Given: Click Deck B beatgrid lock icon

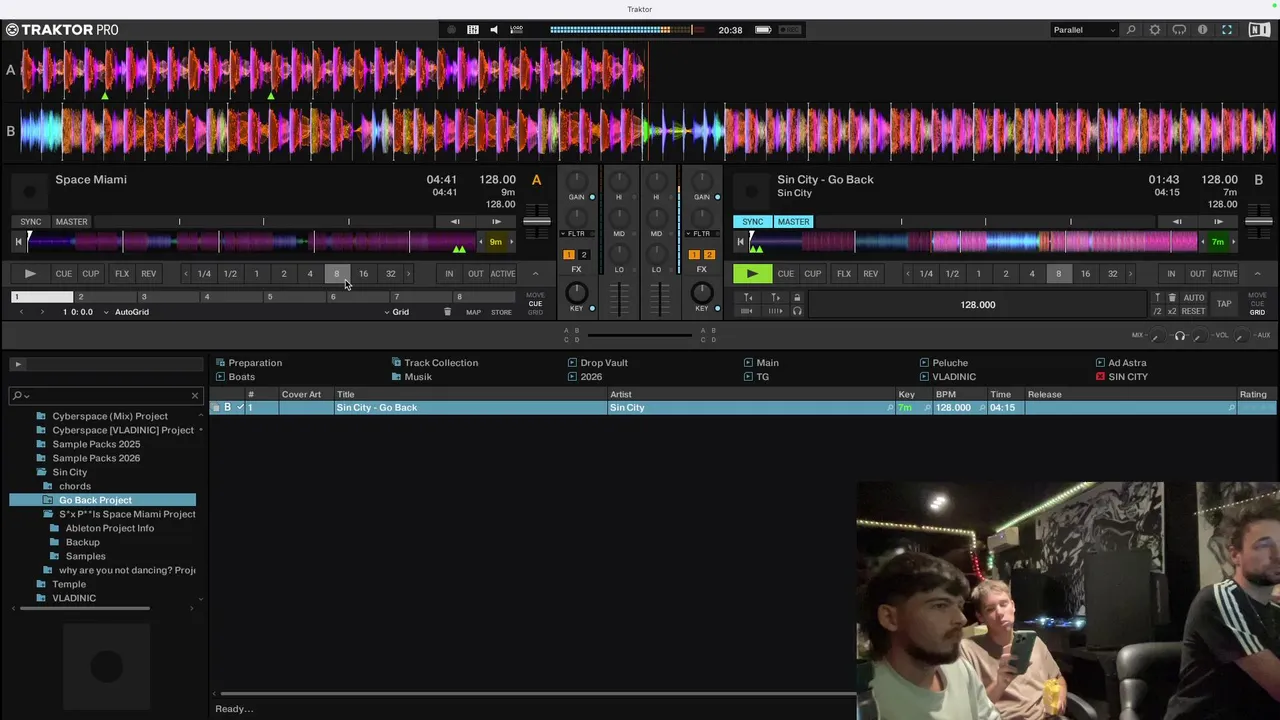Looking at the screenshot, I should 797,298.
